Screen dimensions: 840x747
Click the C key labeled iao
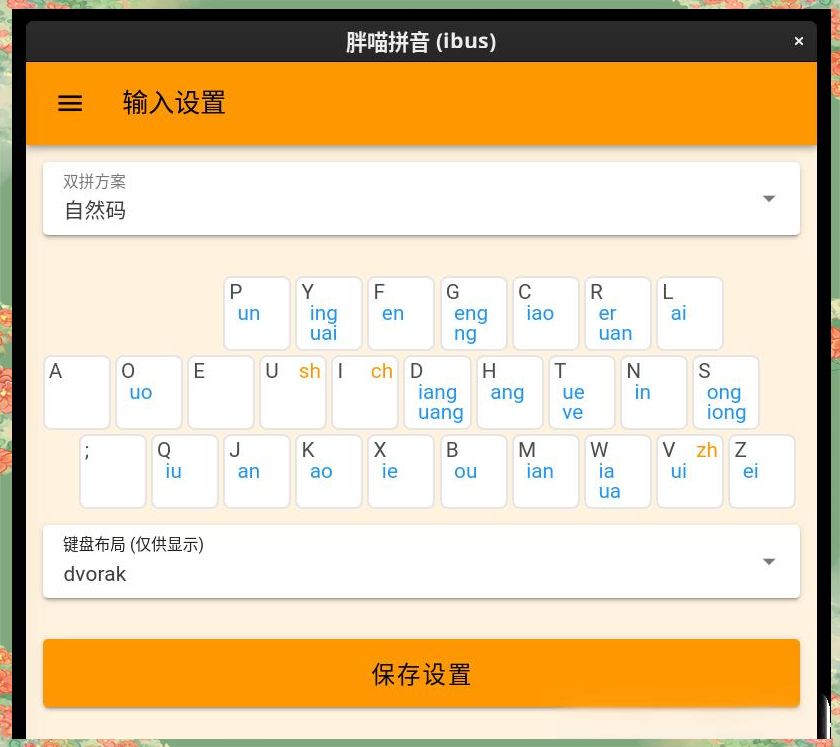pyautogui.click(x=546, y=313)
